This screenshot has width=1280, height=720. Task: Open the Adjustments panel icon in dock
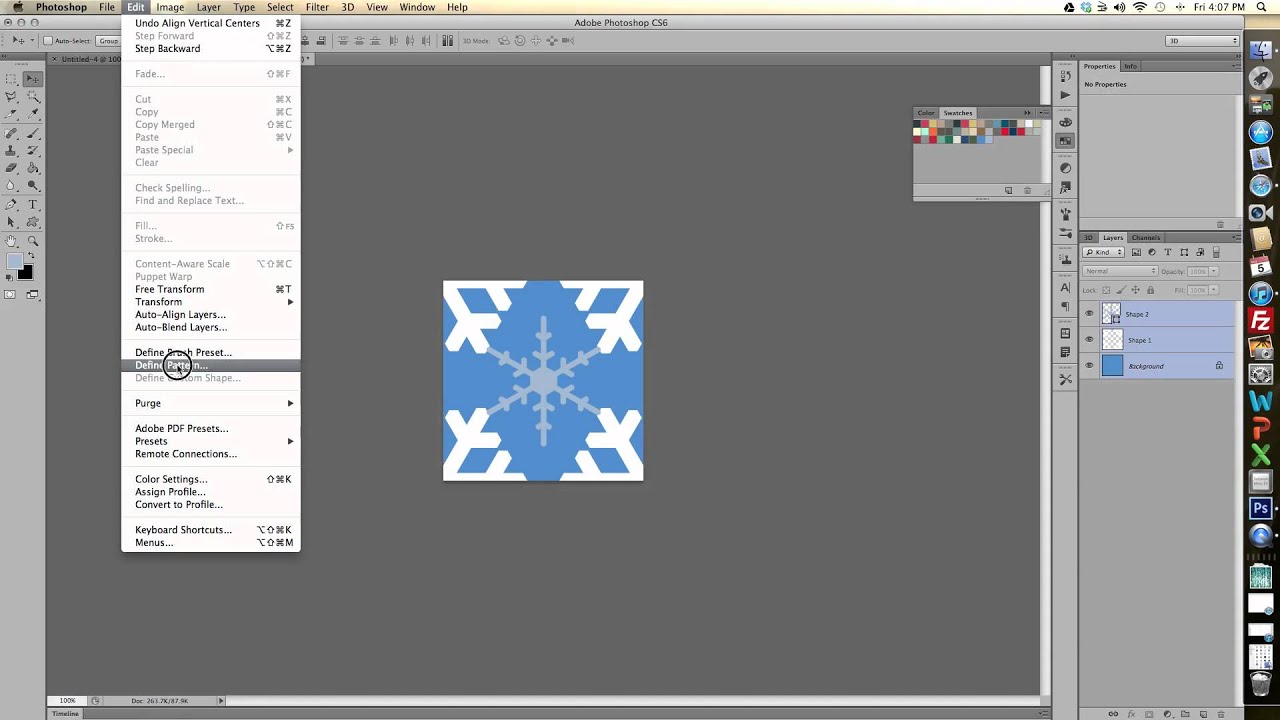pyautogui.click(x=1065, y=168)
